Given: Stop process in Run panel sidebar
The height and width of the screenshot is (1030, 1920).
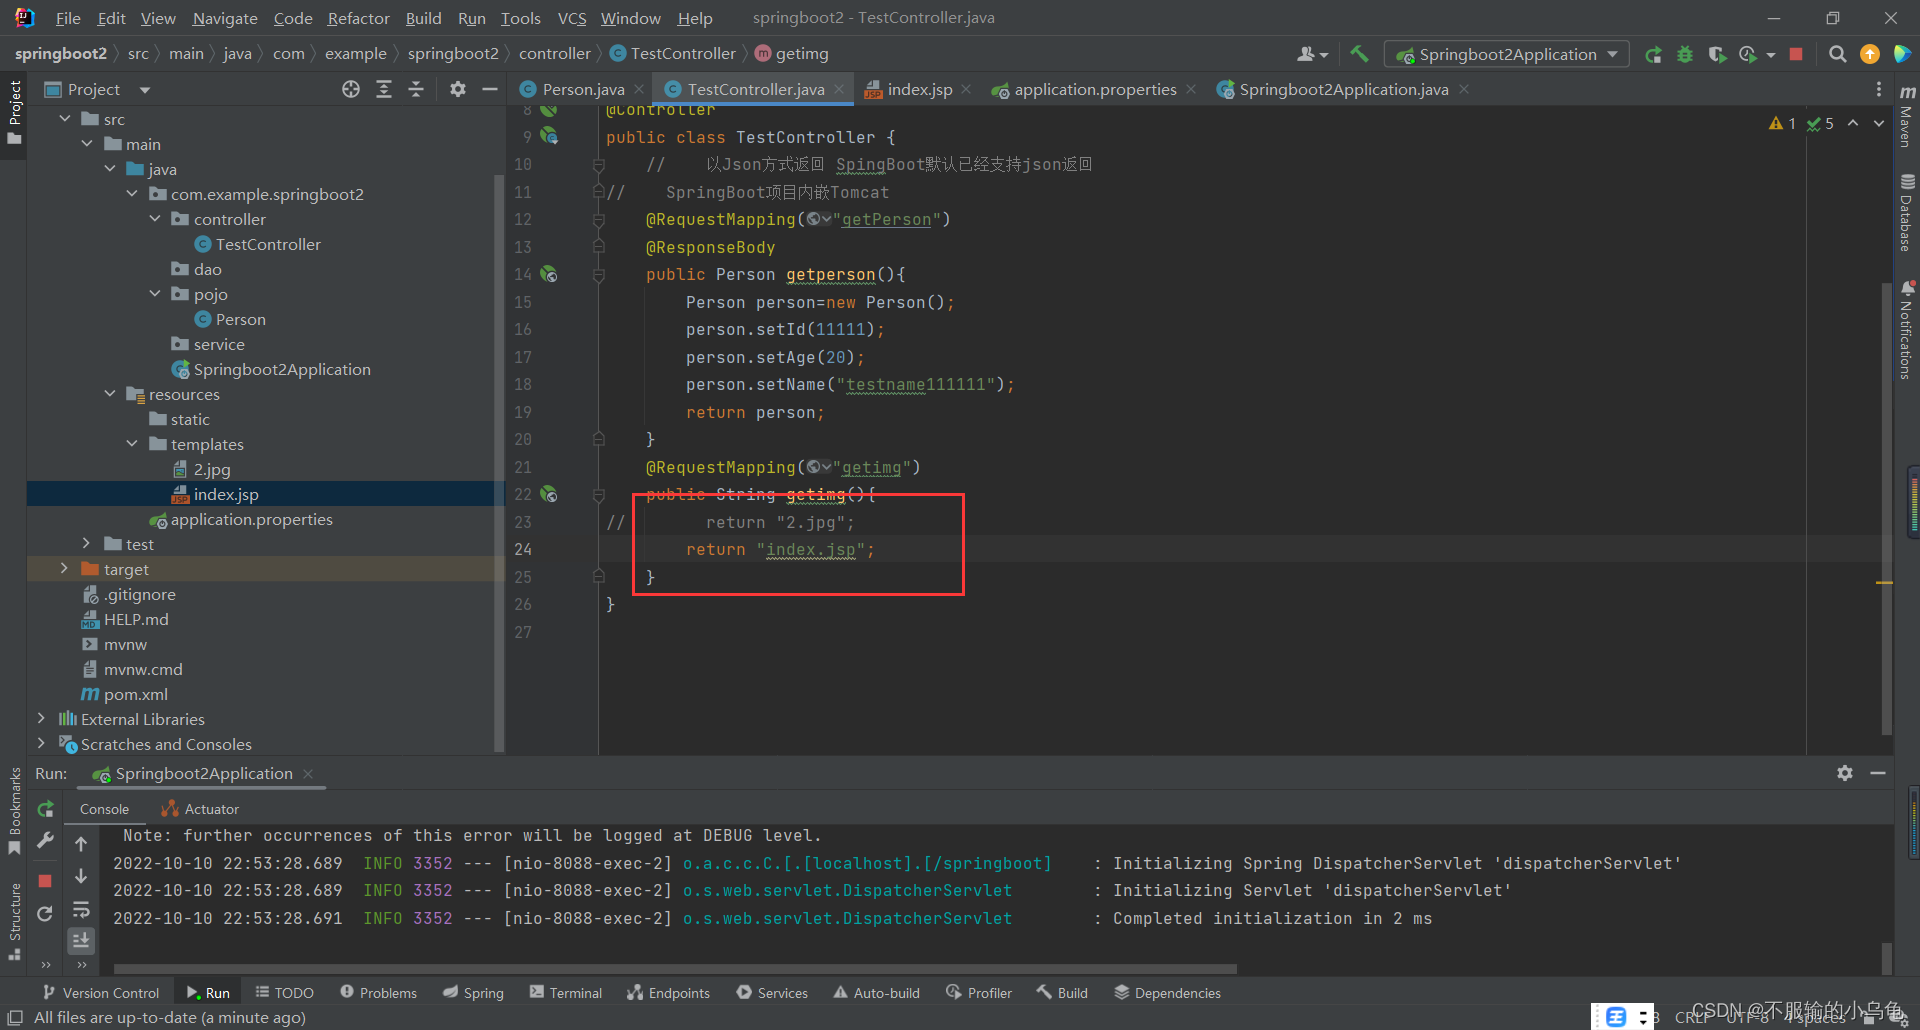Looking at the screenshot, I should click(x=45, y=881).
